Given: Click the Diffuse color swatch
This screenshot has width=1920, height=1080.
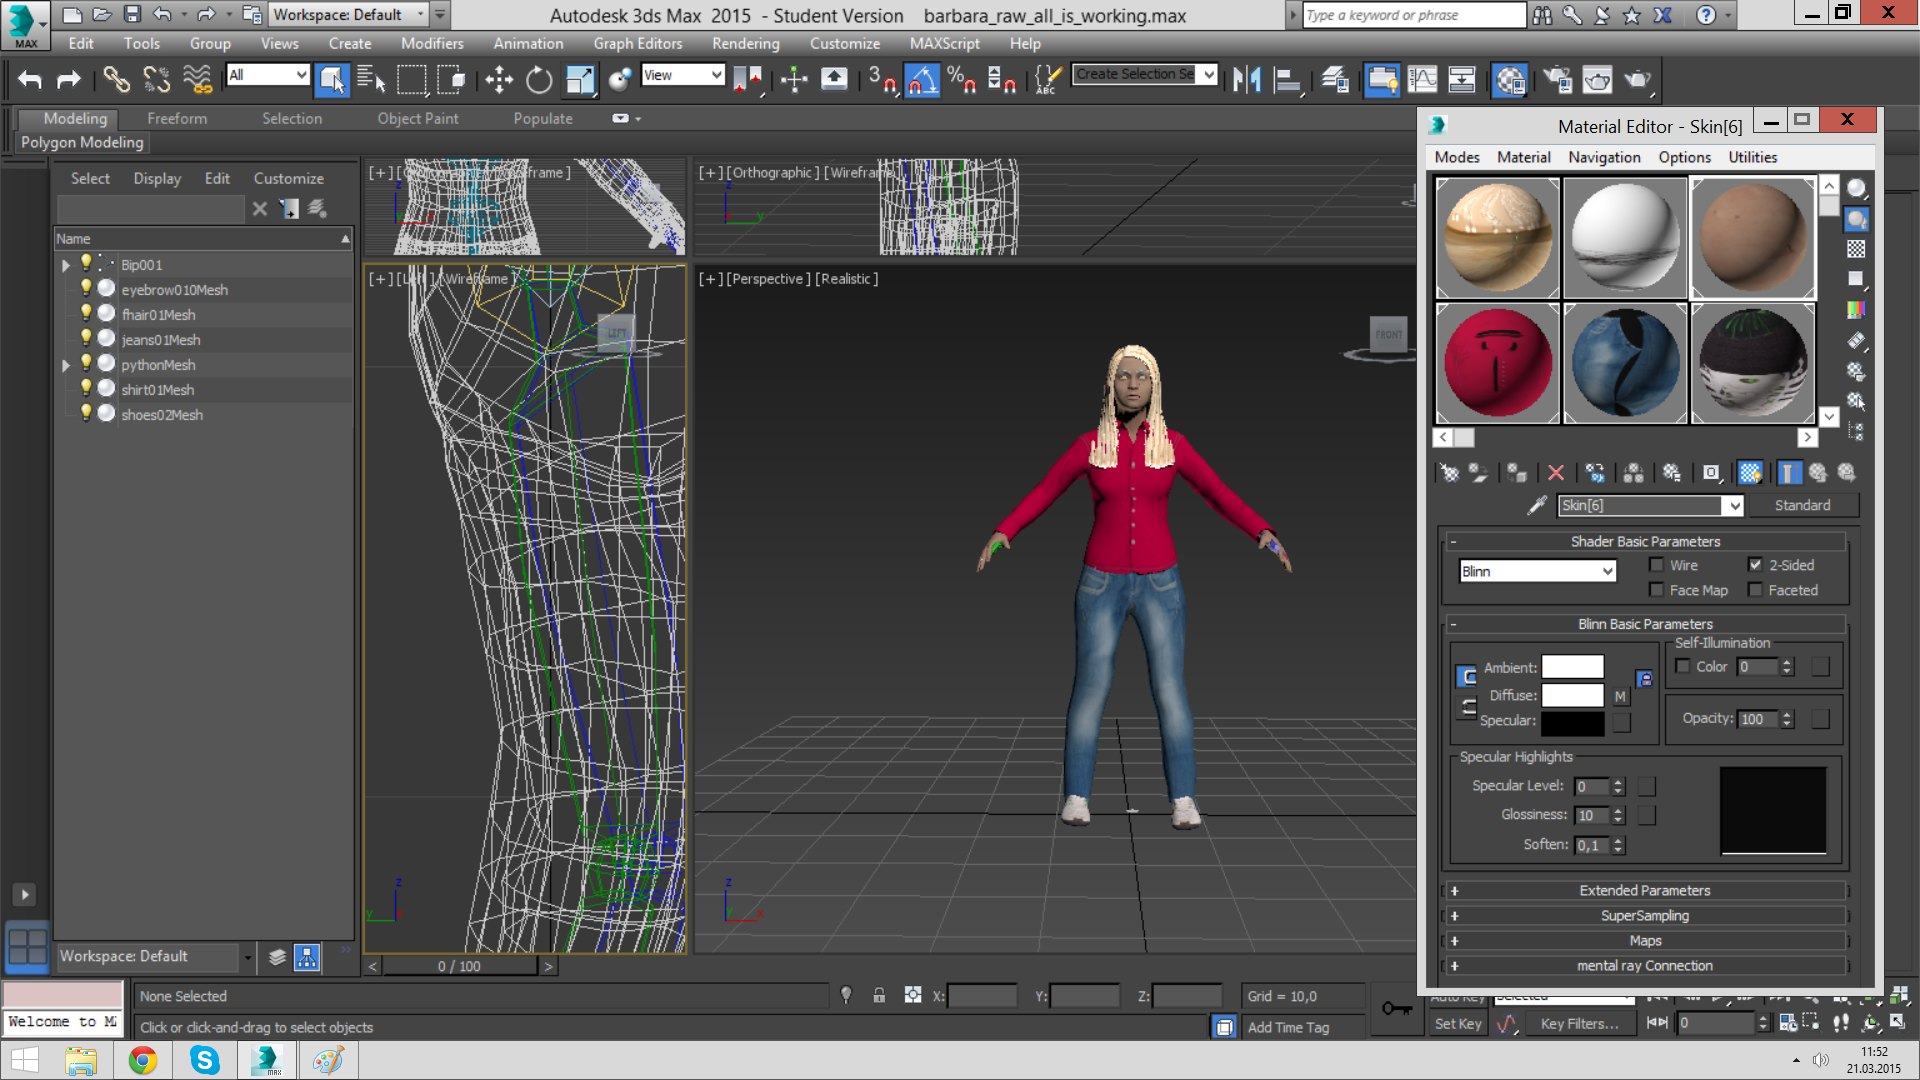Looking at the screenshot, I should coord(1572,695).
